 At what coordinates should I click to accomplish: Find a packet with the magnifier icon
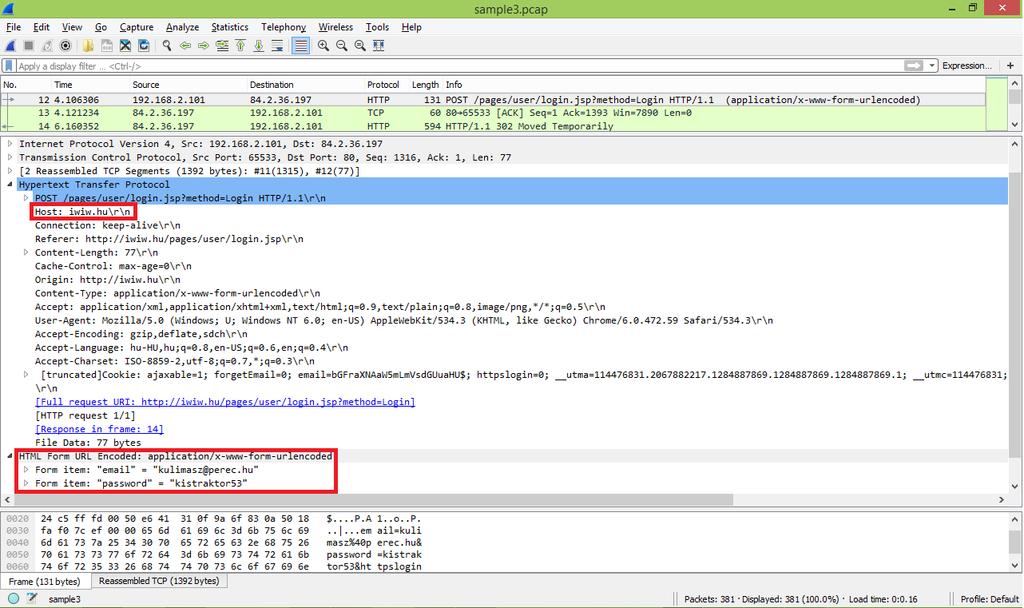point(167,46)
